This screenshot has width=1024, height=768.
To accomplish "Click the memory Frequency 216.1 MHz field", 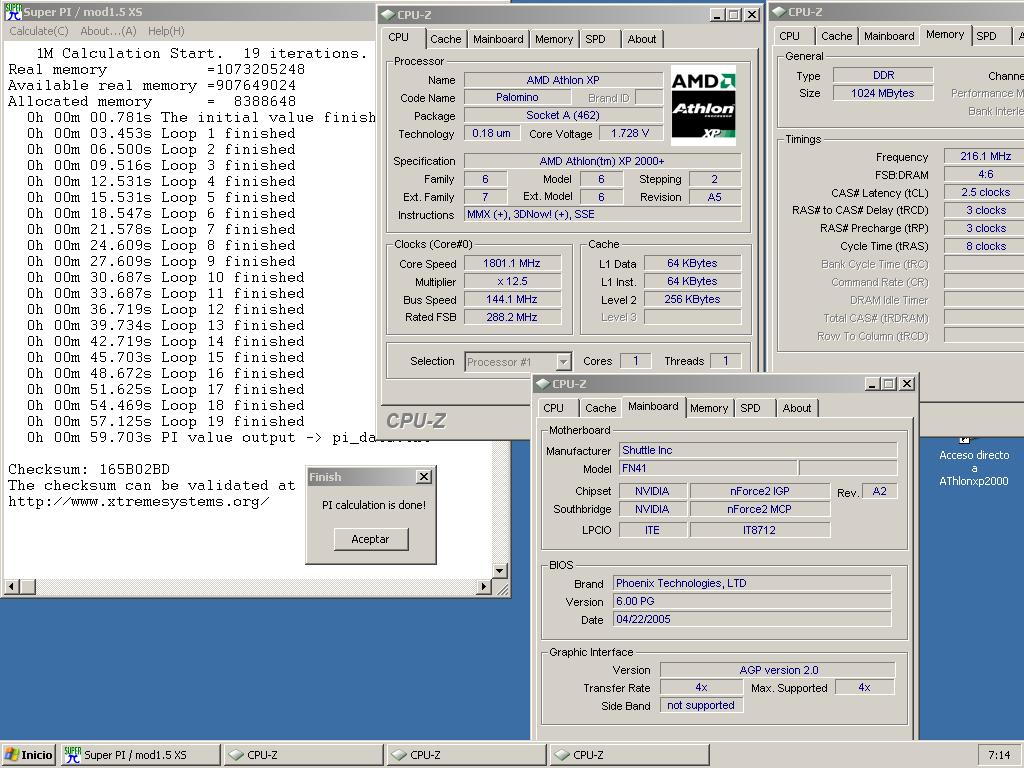I will (984, 156).
